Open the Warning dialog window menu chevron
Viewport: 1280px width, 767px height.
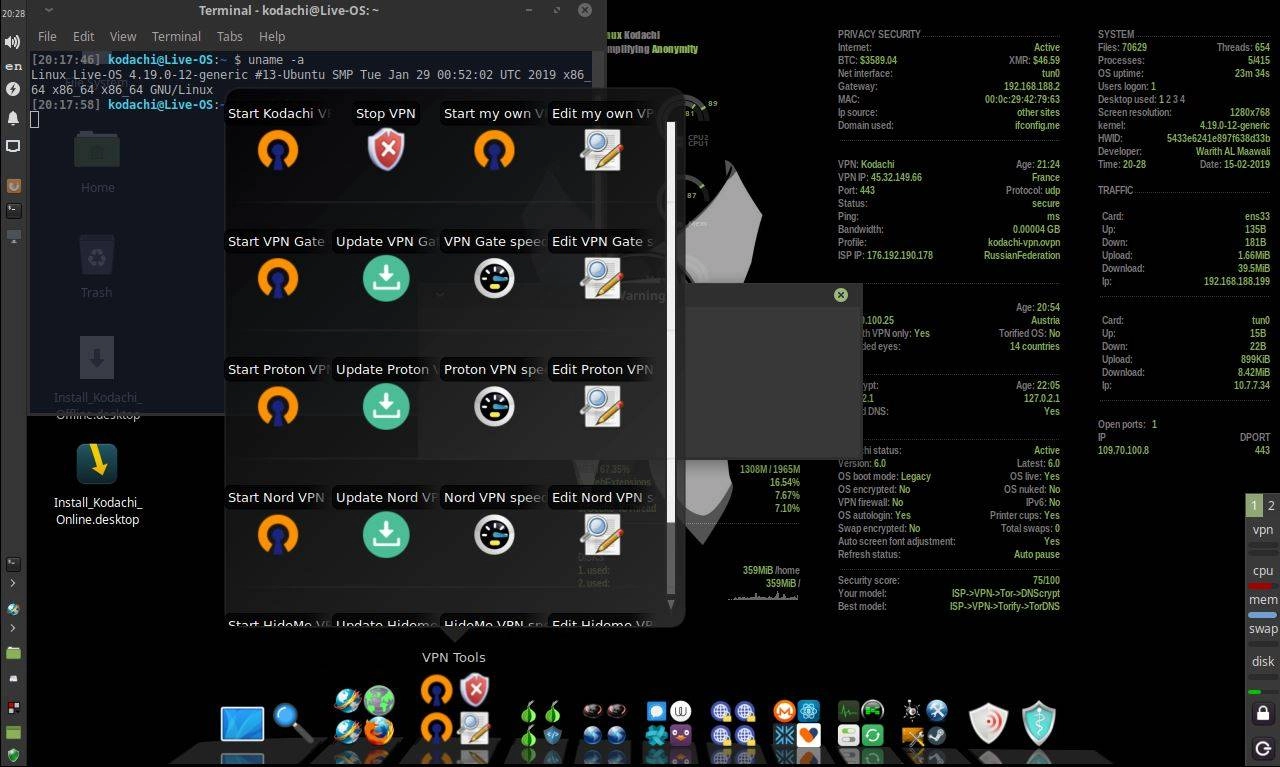coord(440,295)
